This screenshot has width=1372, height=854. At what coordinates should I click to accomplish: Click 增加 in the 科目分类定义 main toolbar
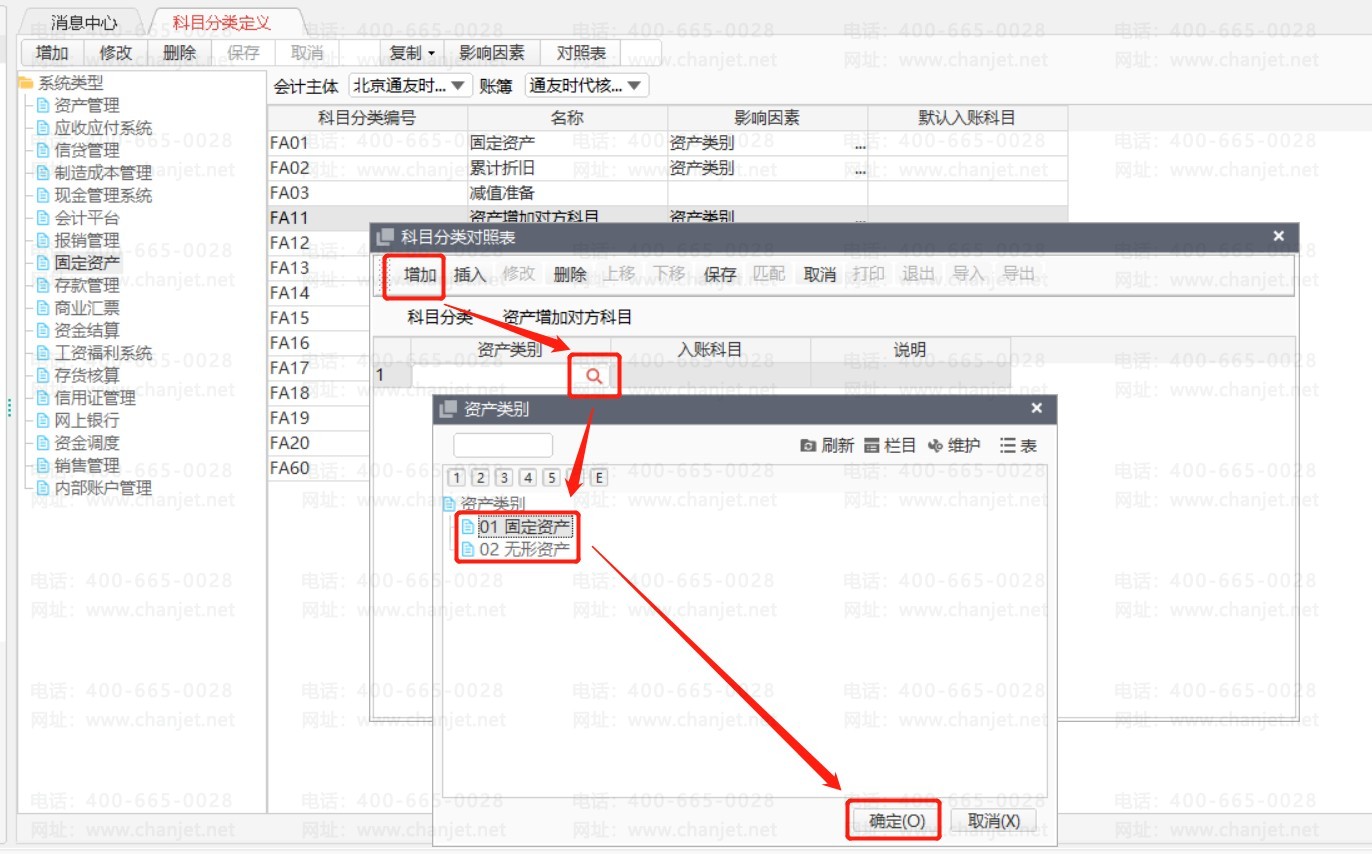[x=52, y=53]
